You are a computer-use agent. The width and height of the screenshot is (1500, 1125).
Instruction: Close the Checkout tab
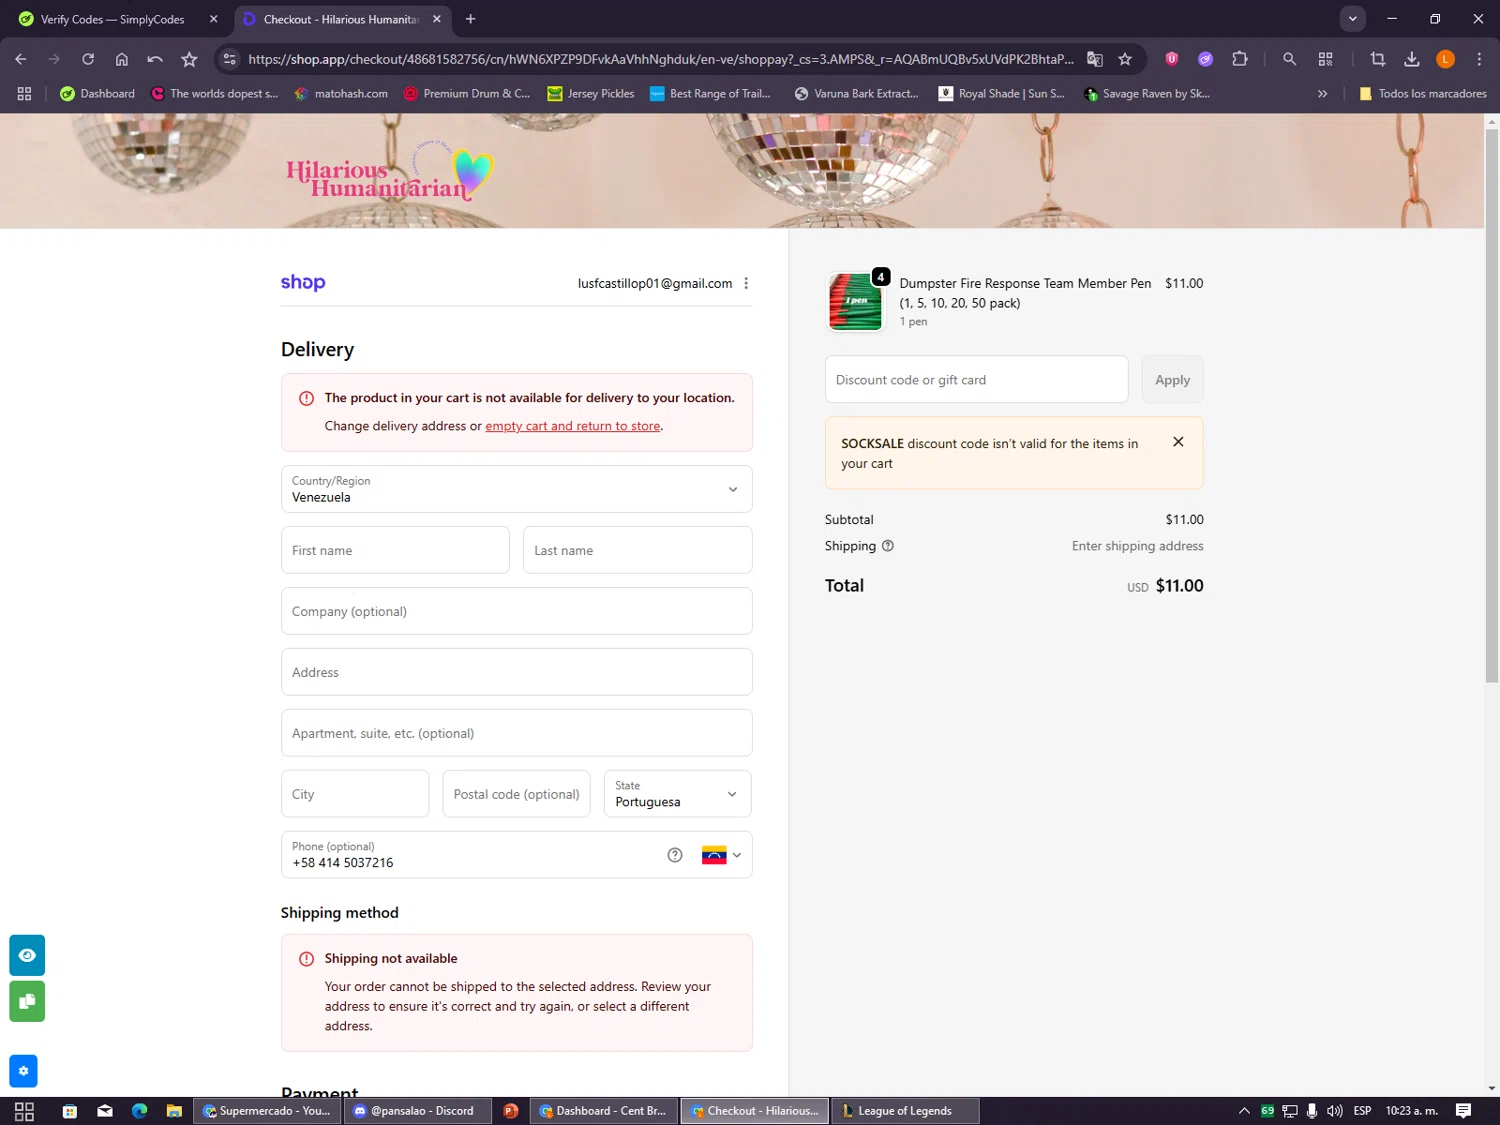coord(437,19)
